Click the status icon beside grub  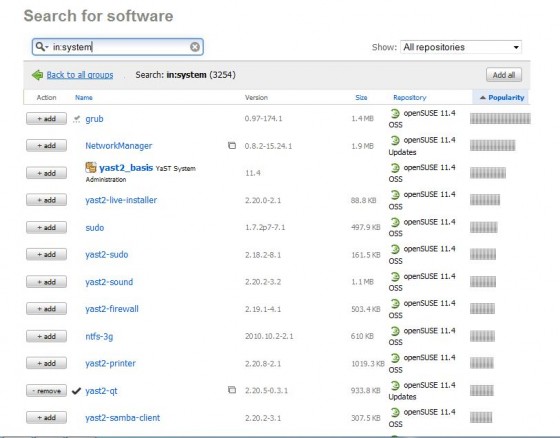tap(76, 119)
